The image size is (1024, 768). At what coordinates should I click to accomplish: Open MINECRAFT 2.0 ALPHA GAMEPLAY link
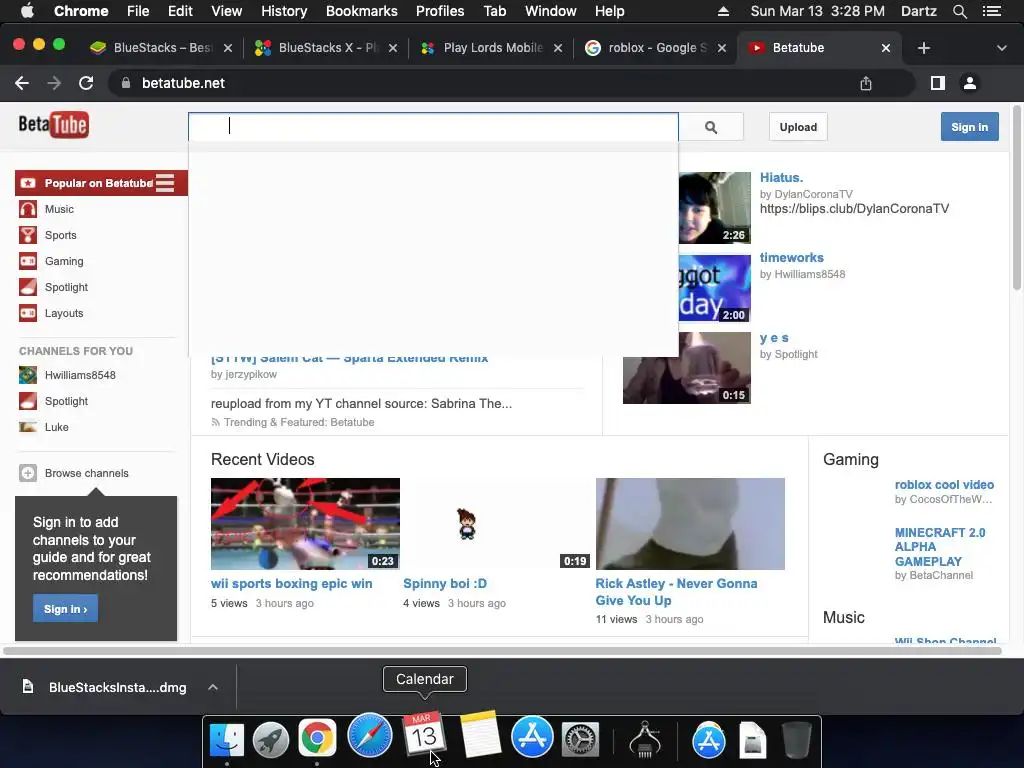[x=940, y=547]
